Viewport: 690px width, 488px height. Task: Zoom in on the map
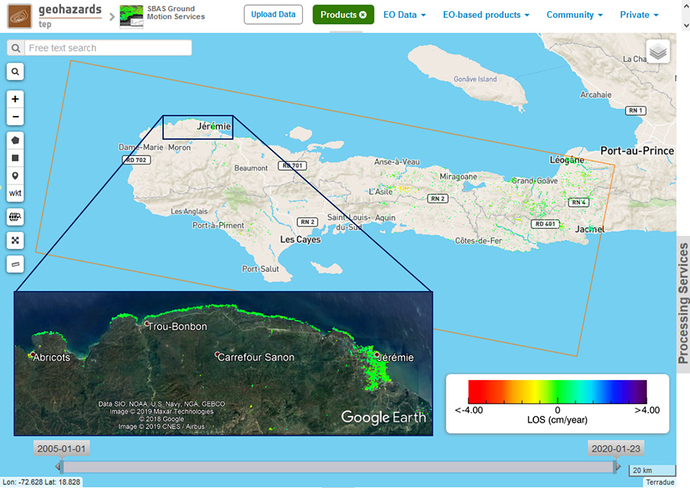tap(16, 99)
